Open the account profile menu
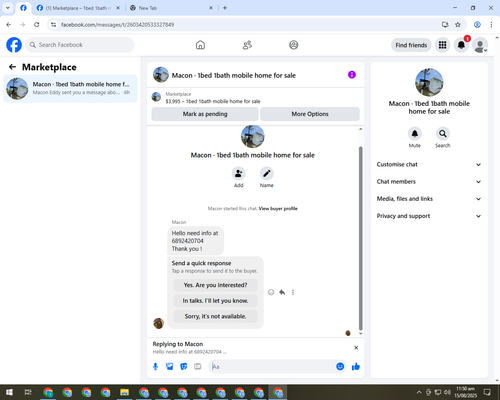Viewport: 500px width, 400px height. [x=480, y=45]
